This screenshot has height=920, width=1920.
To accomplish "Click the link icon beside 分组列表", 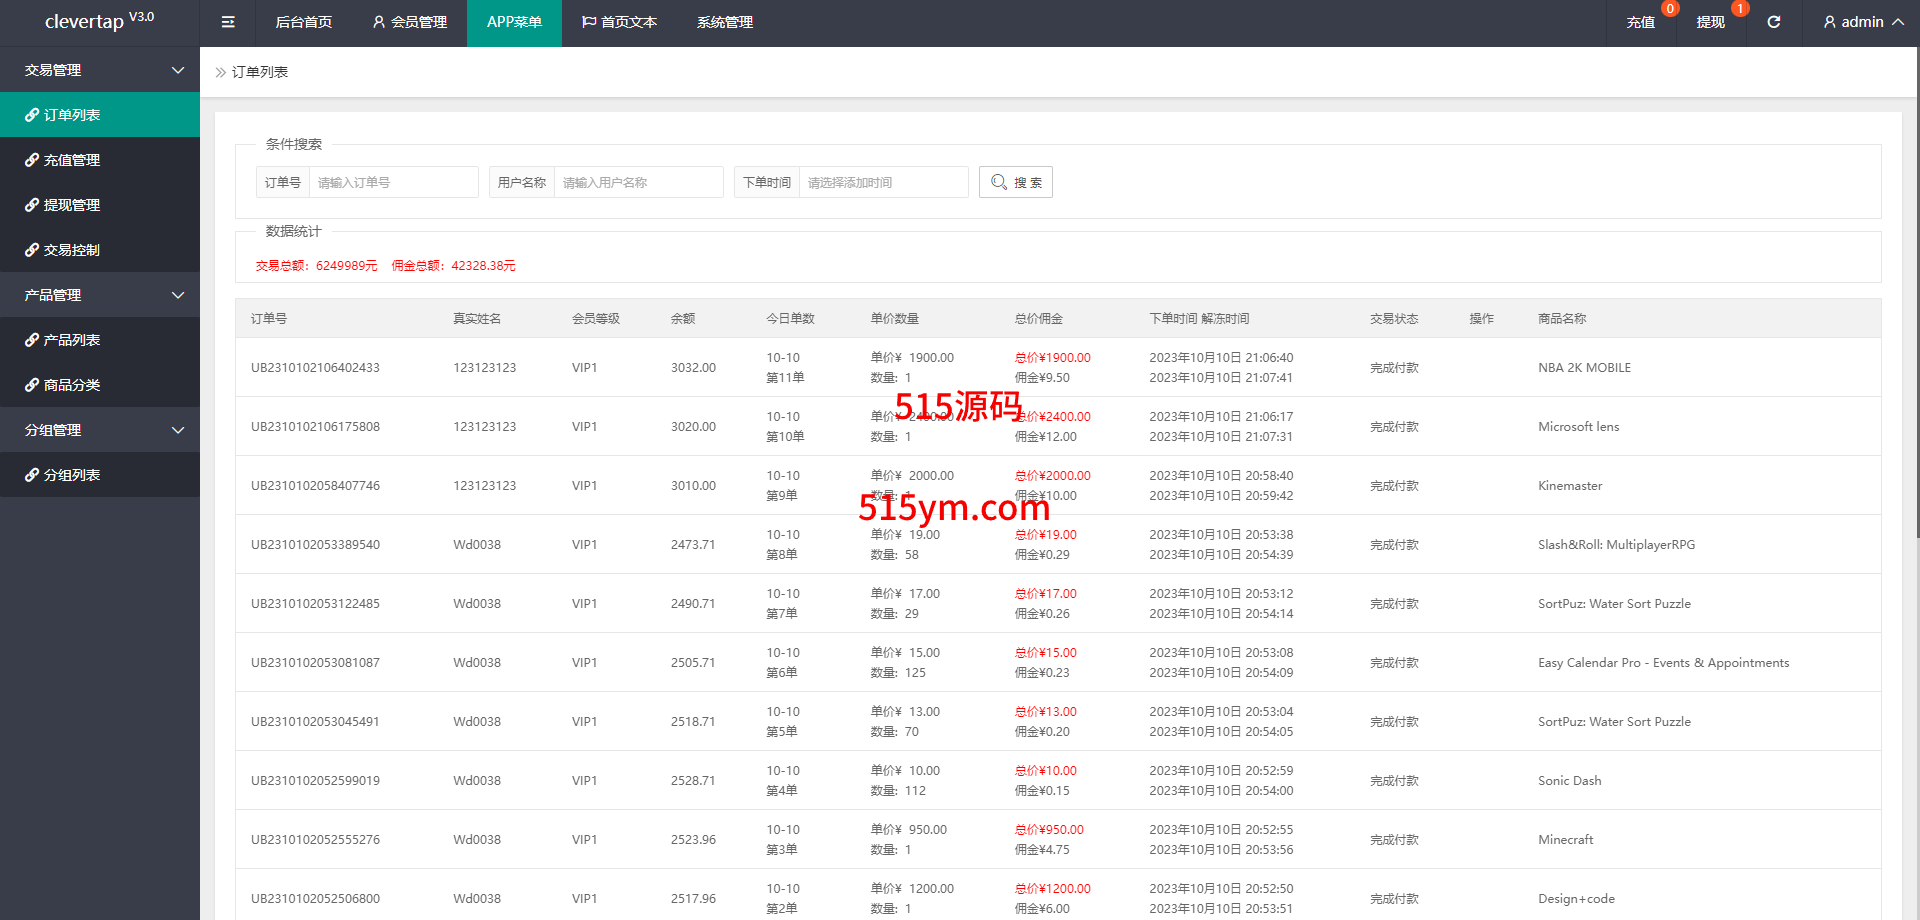I will point(32,475).
